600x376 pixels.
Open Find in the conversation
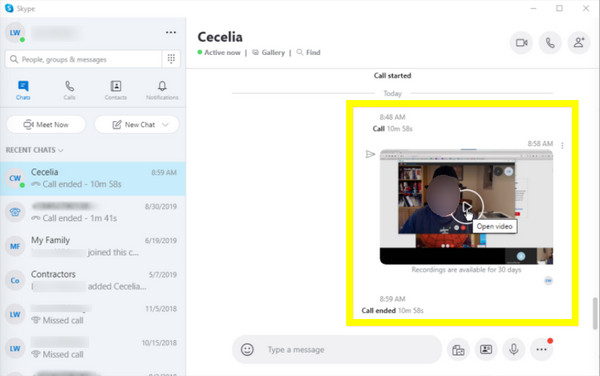(x=308, y=52)
